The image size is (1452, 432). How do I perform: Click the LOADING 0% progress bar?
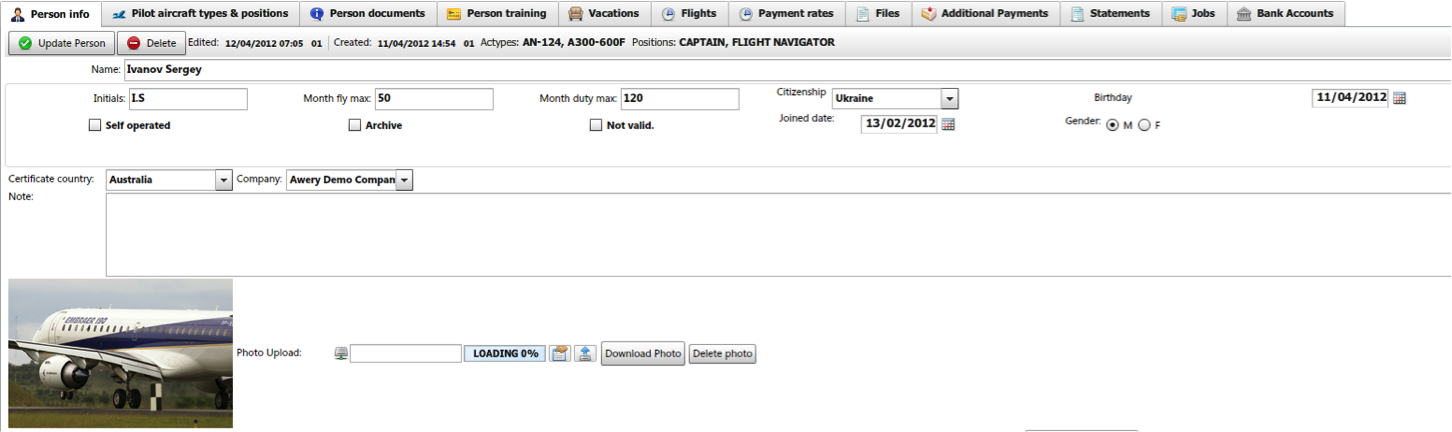tap(505, 354)
